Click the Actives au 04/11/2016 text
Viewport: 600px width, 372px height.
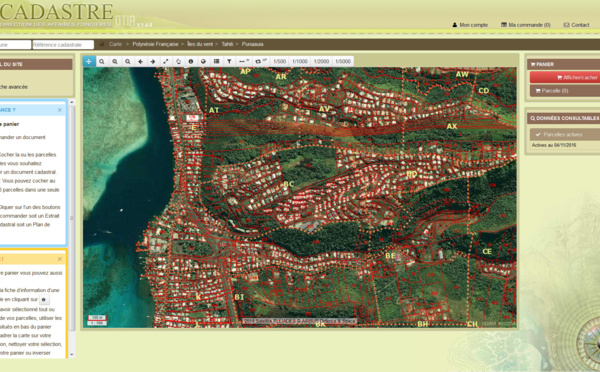[x=554, y=145]
